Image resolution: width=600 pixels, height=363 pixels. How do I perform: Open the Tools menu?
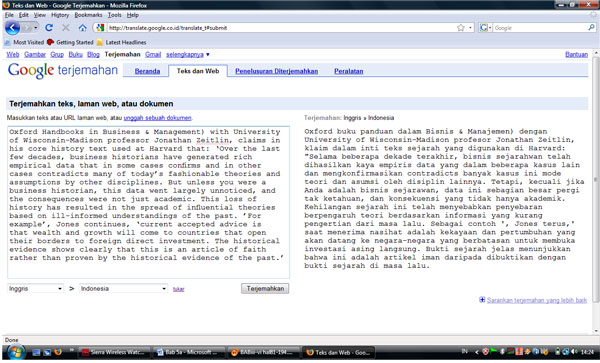[x=114, y=15]
